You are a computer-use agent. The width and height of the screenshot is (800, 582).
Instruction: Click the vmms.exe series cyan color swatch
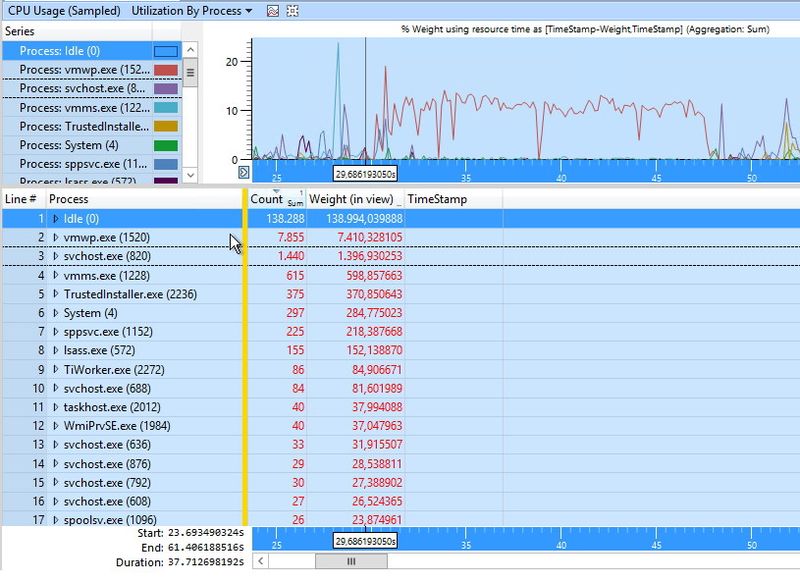(166, 108)
